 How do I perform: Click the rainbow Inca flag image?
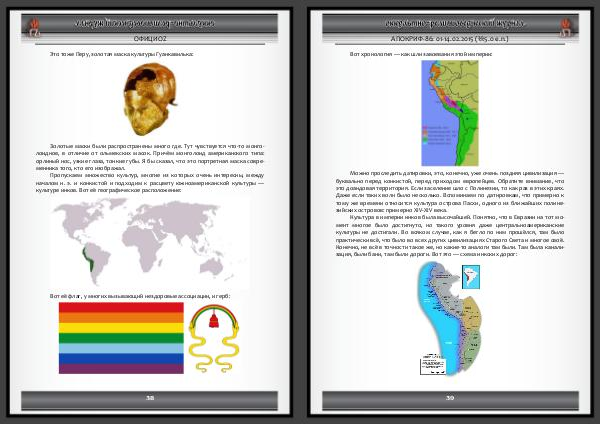tap(121, 338)
